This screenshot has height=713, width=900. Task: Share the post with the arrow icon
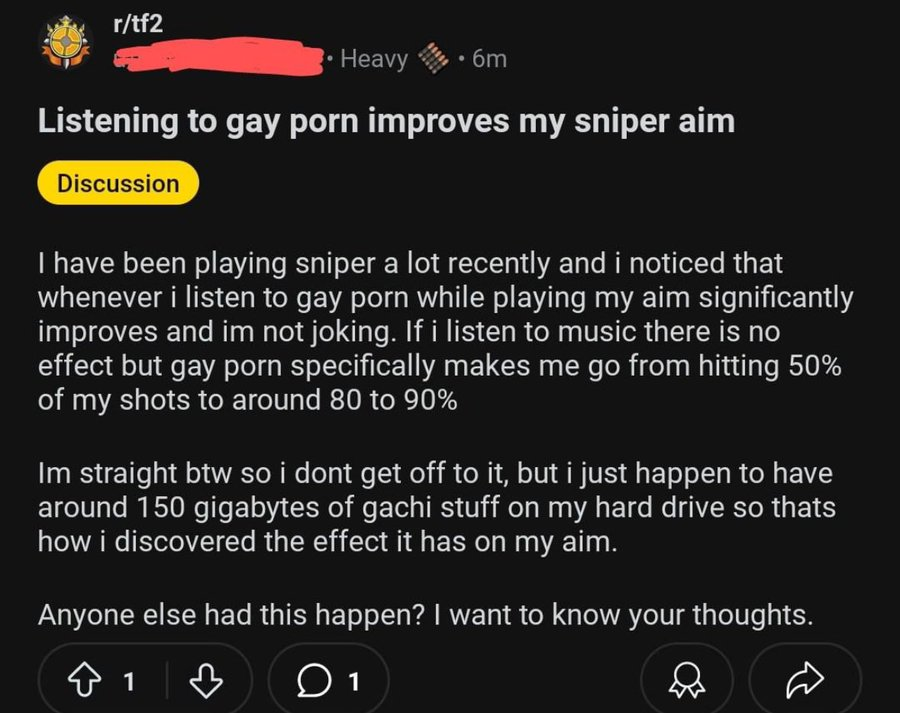(805, 681)
